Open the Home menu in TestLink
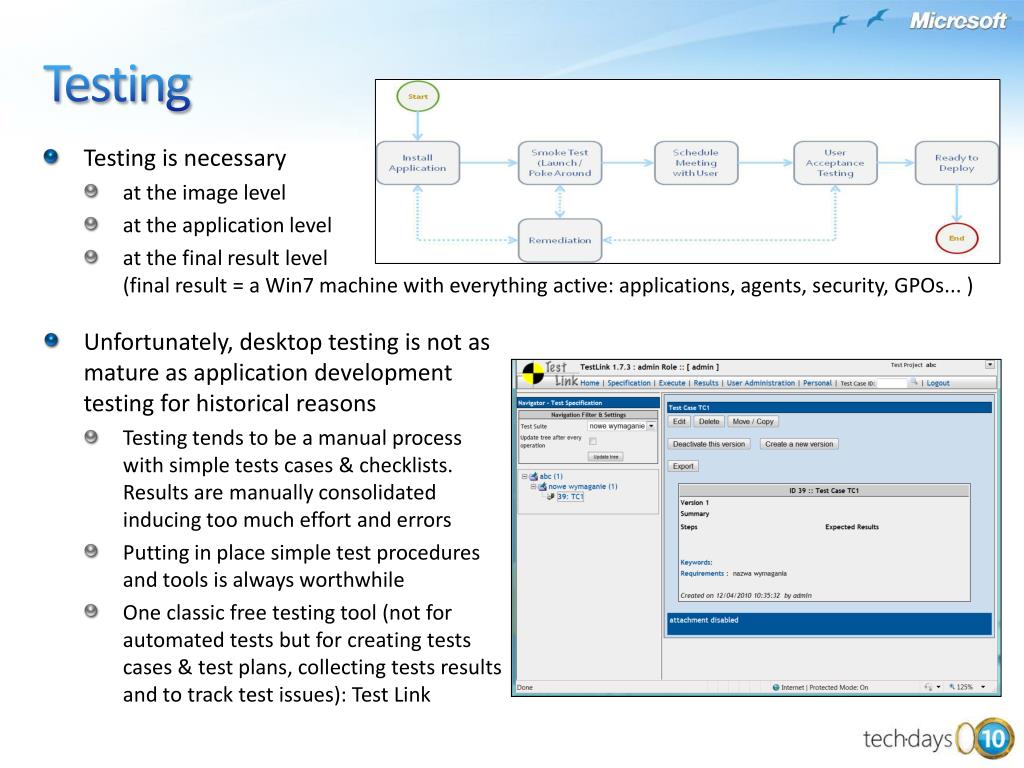Image resolution: width=1024 pixels, height=768 pixels. coord(590,383)
